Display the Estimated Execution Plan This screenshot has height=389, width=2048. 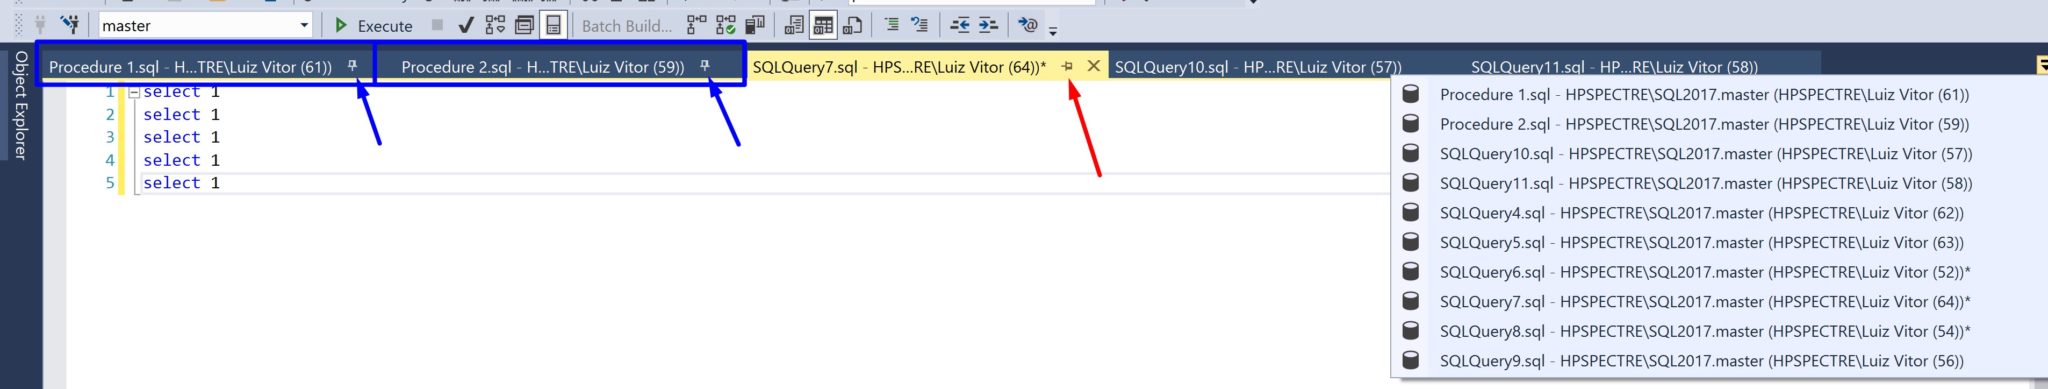pos(495,25)
